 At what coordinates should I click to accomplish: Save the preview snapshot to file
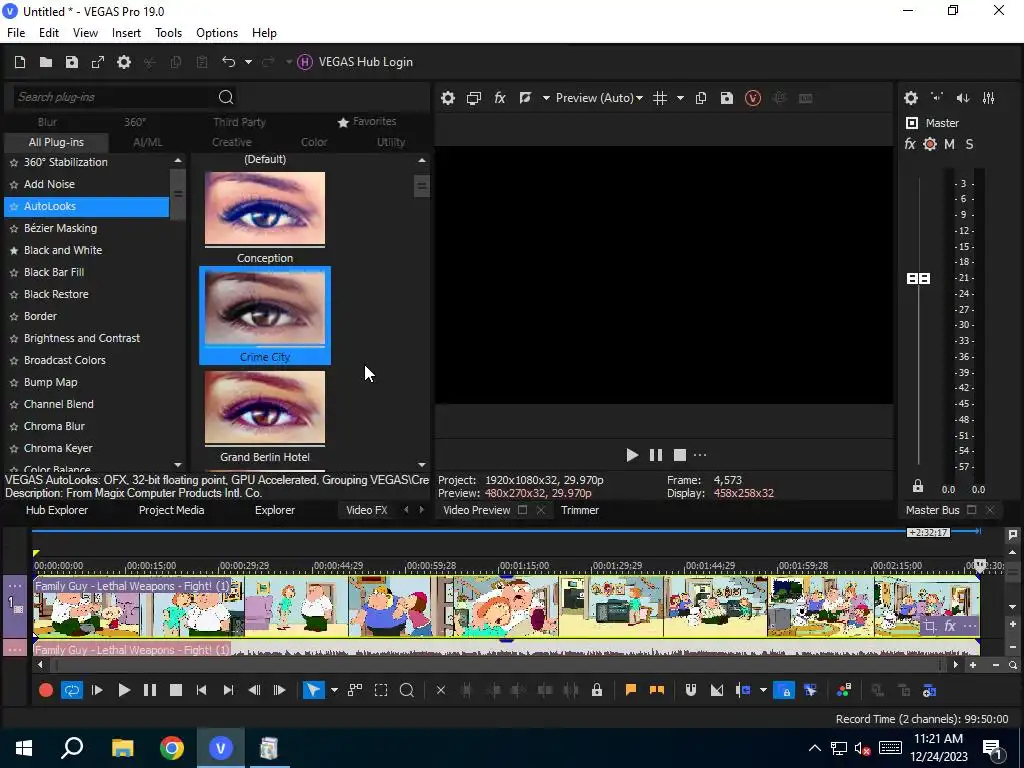point(727,98)
